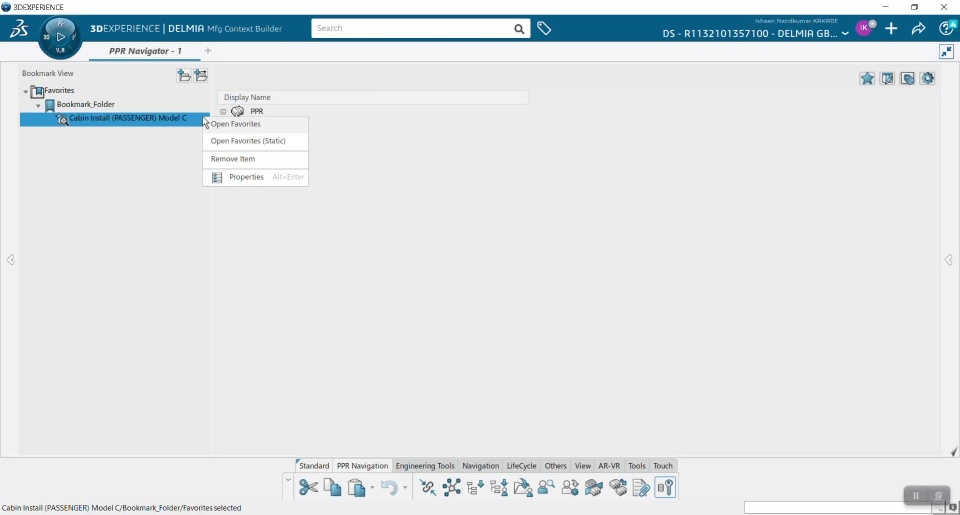Click the Undo arrow icon
This screenshot has height=515, width=960.
coord(389,487)
